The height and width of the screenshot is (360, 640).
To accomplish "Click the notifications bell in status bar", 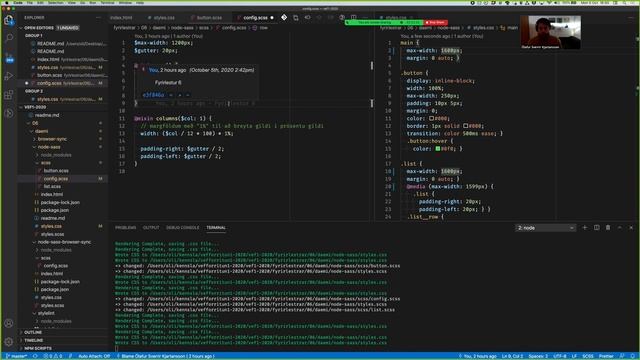I will click(633, 356).
